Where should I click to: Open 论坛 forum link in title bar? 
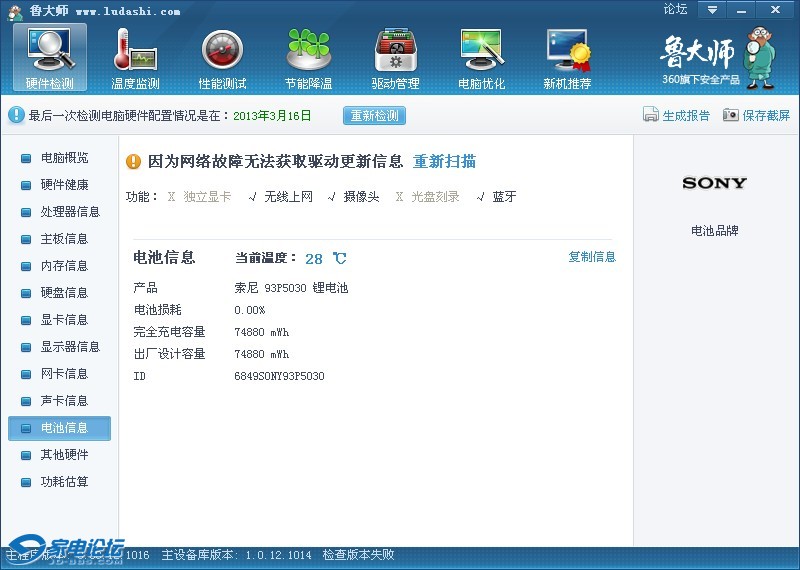pos(675,10)
